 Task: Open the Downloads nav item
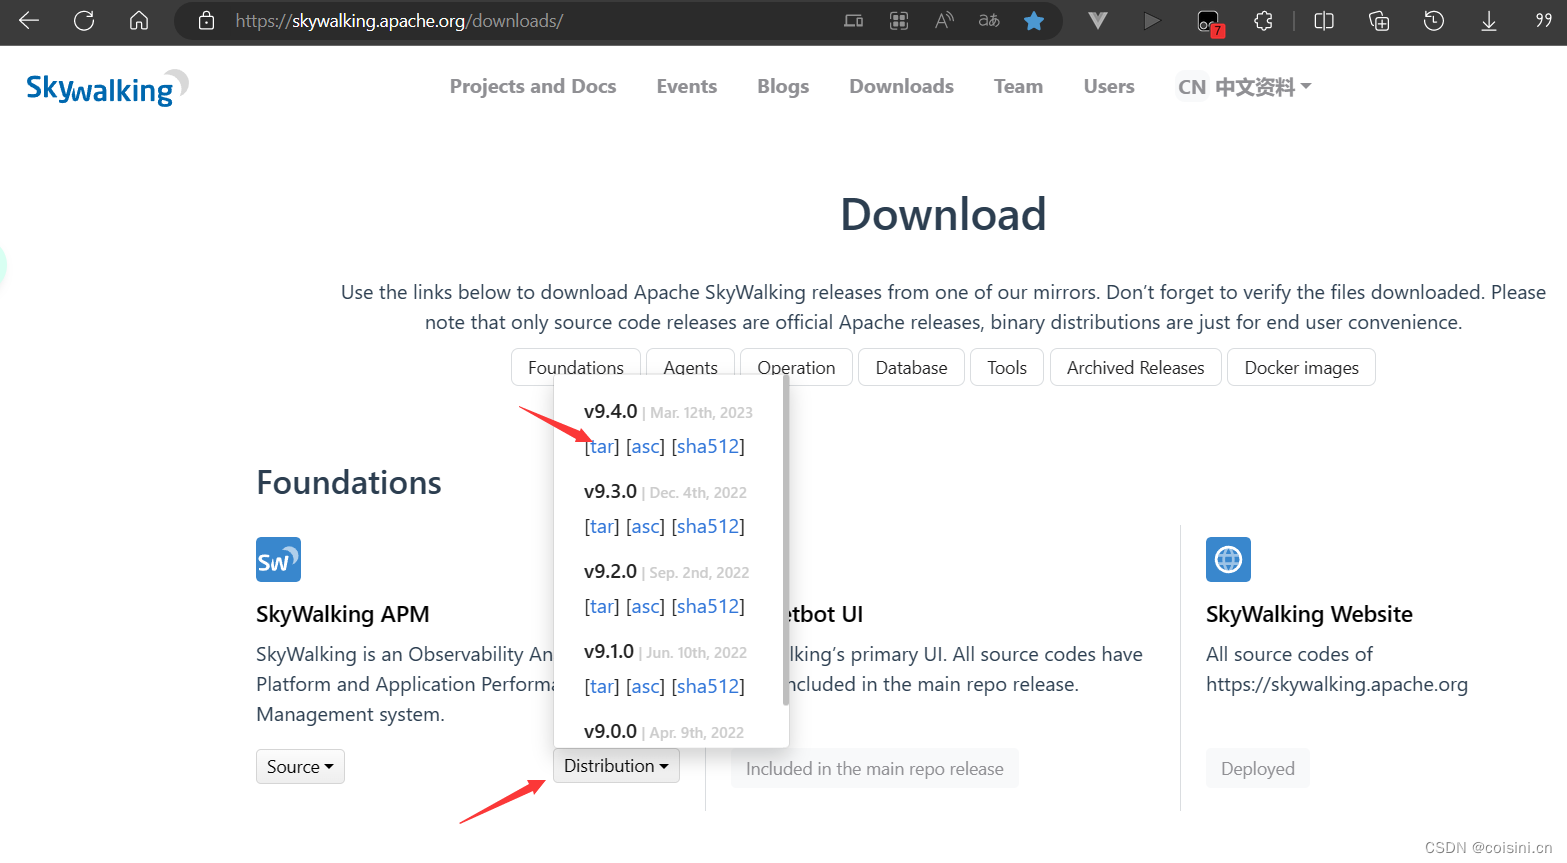(902, 86)
